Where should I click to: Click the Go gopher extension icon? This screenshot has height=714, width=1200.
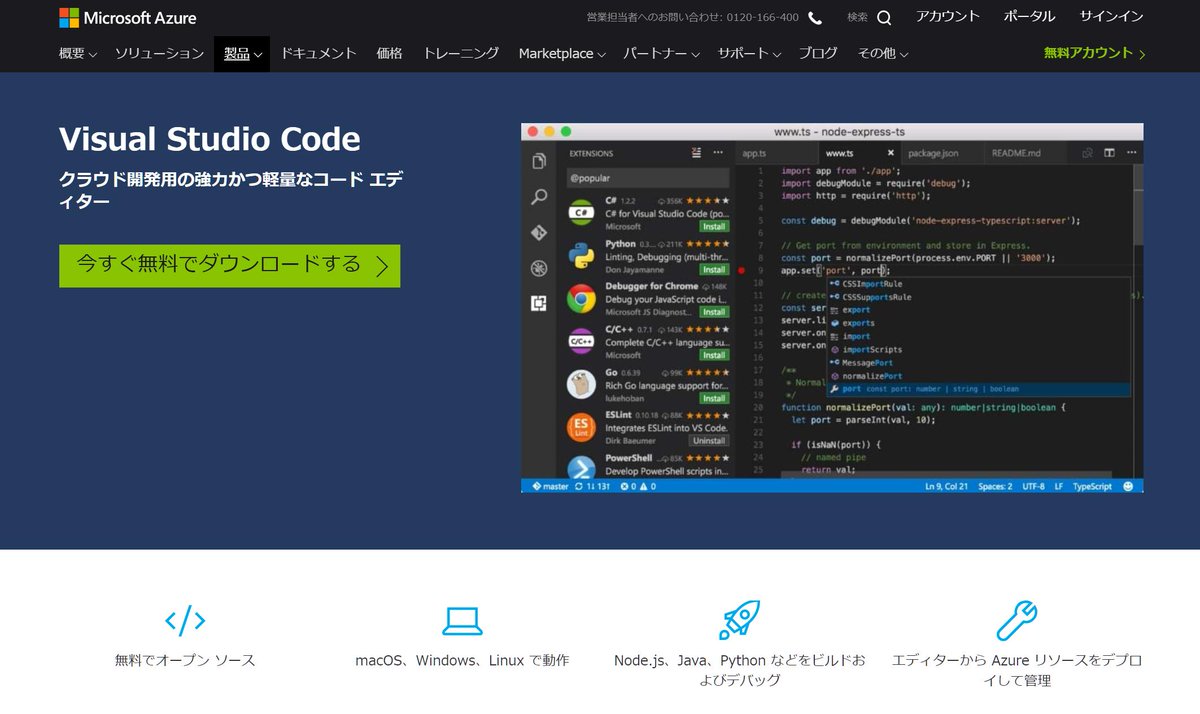click(x=582, y=385)
